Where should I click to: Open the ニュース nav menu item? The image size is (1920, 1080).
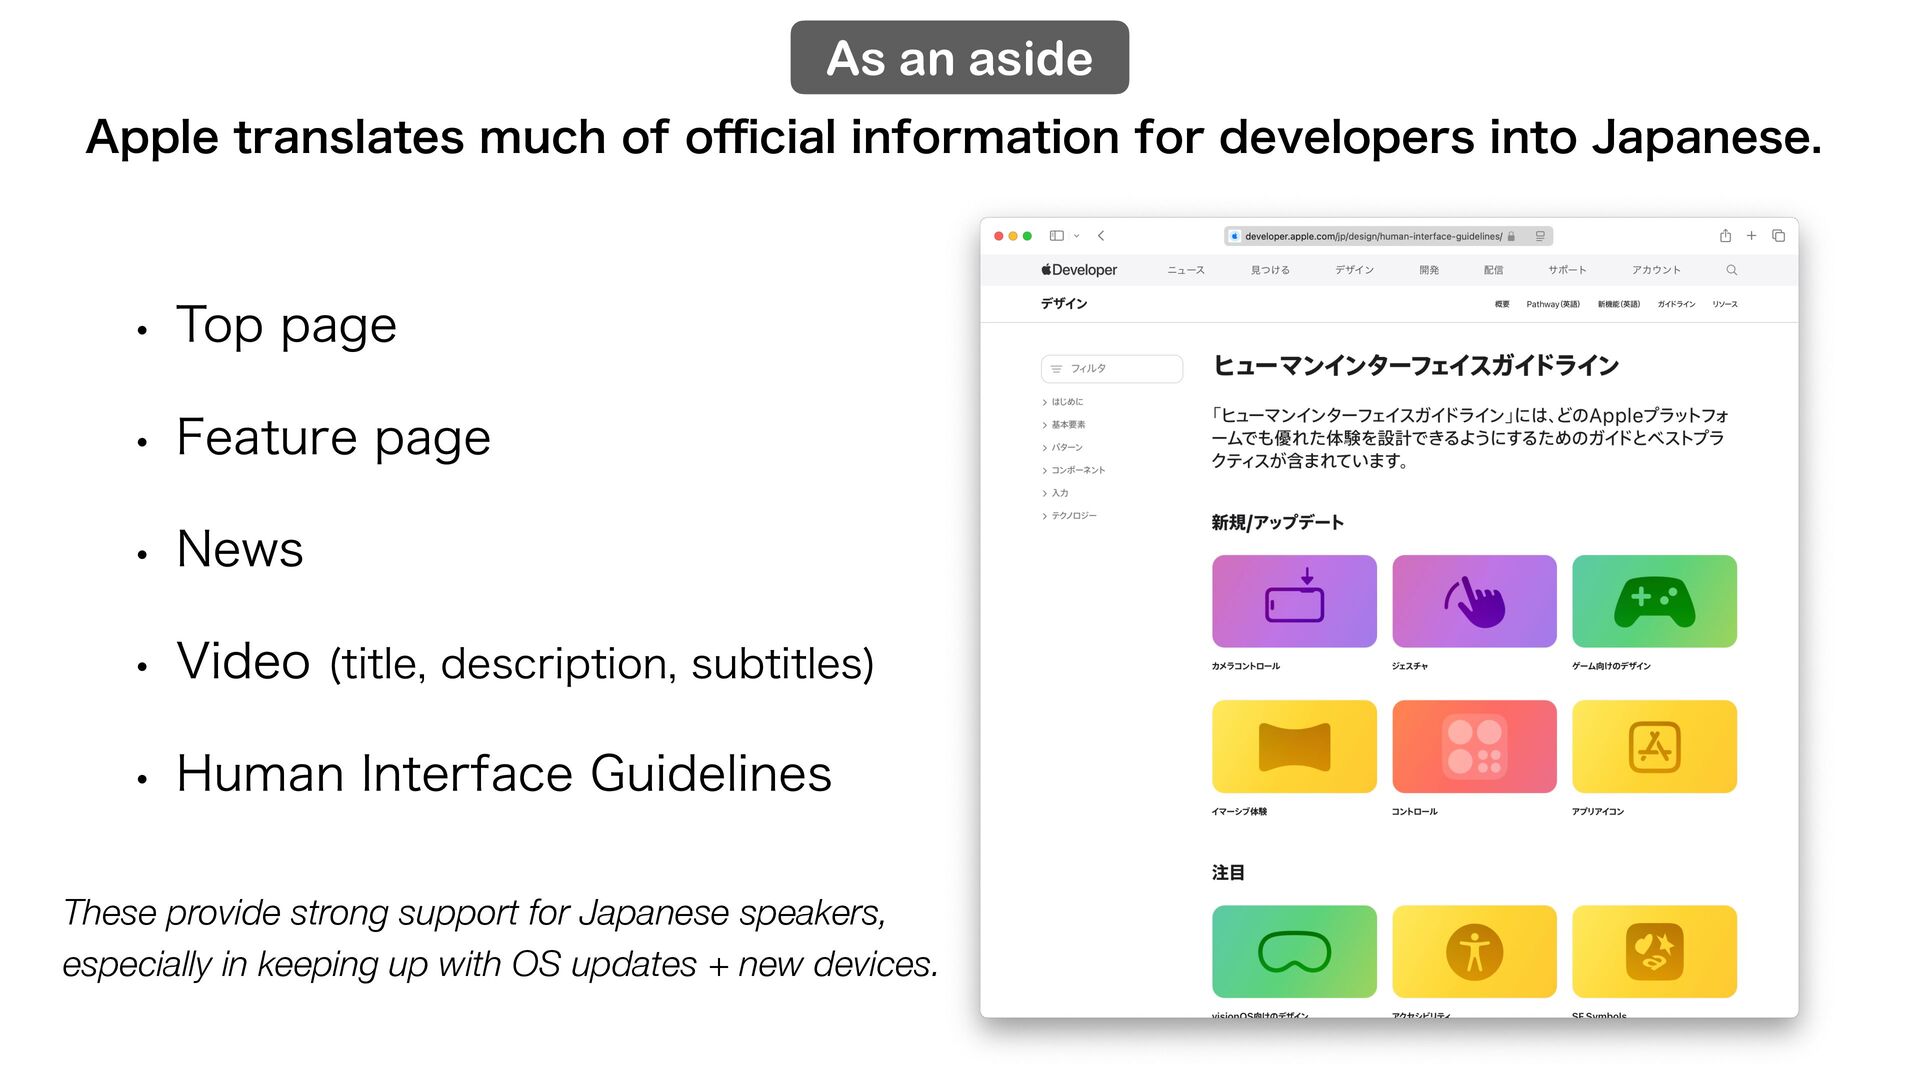pos(1186,270)
